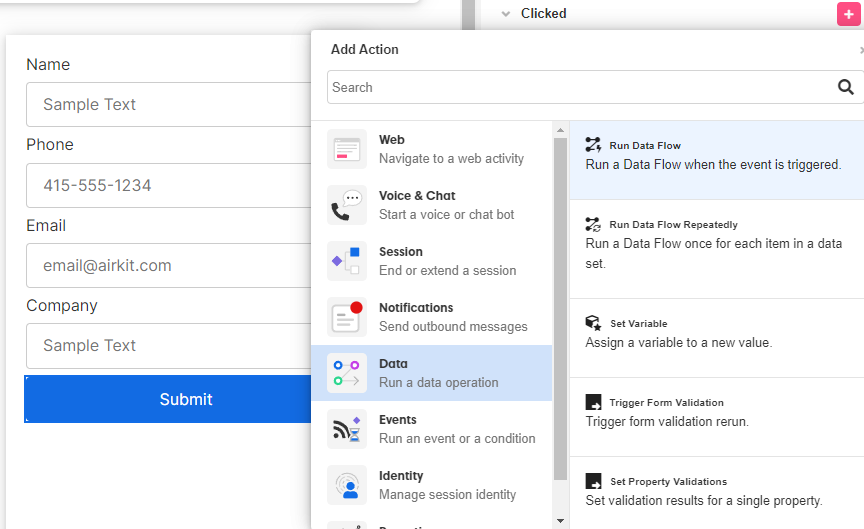Click the Session category icon
Screen dimensions: 864x529
pos(347,261)
